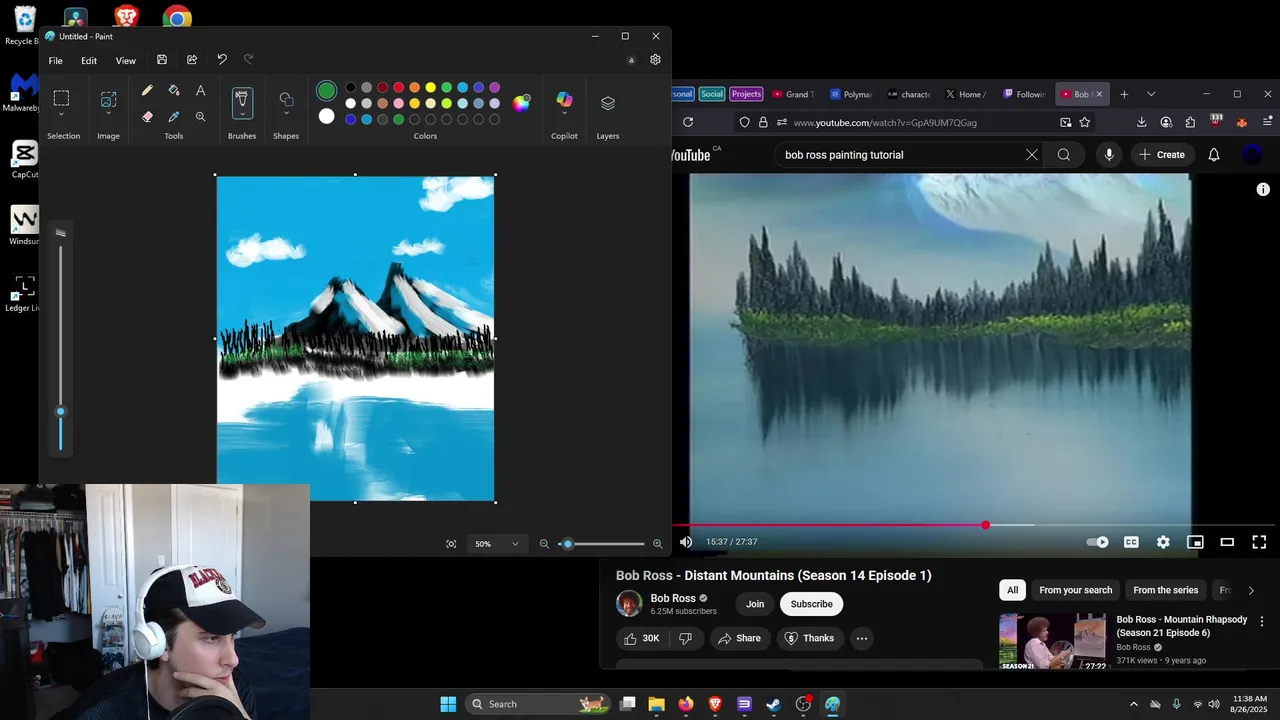Open YouTube player settings gear
Image resolution: width=1280 pixels, height=720 pixels.
1163,542
